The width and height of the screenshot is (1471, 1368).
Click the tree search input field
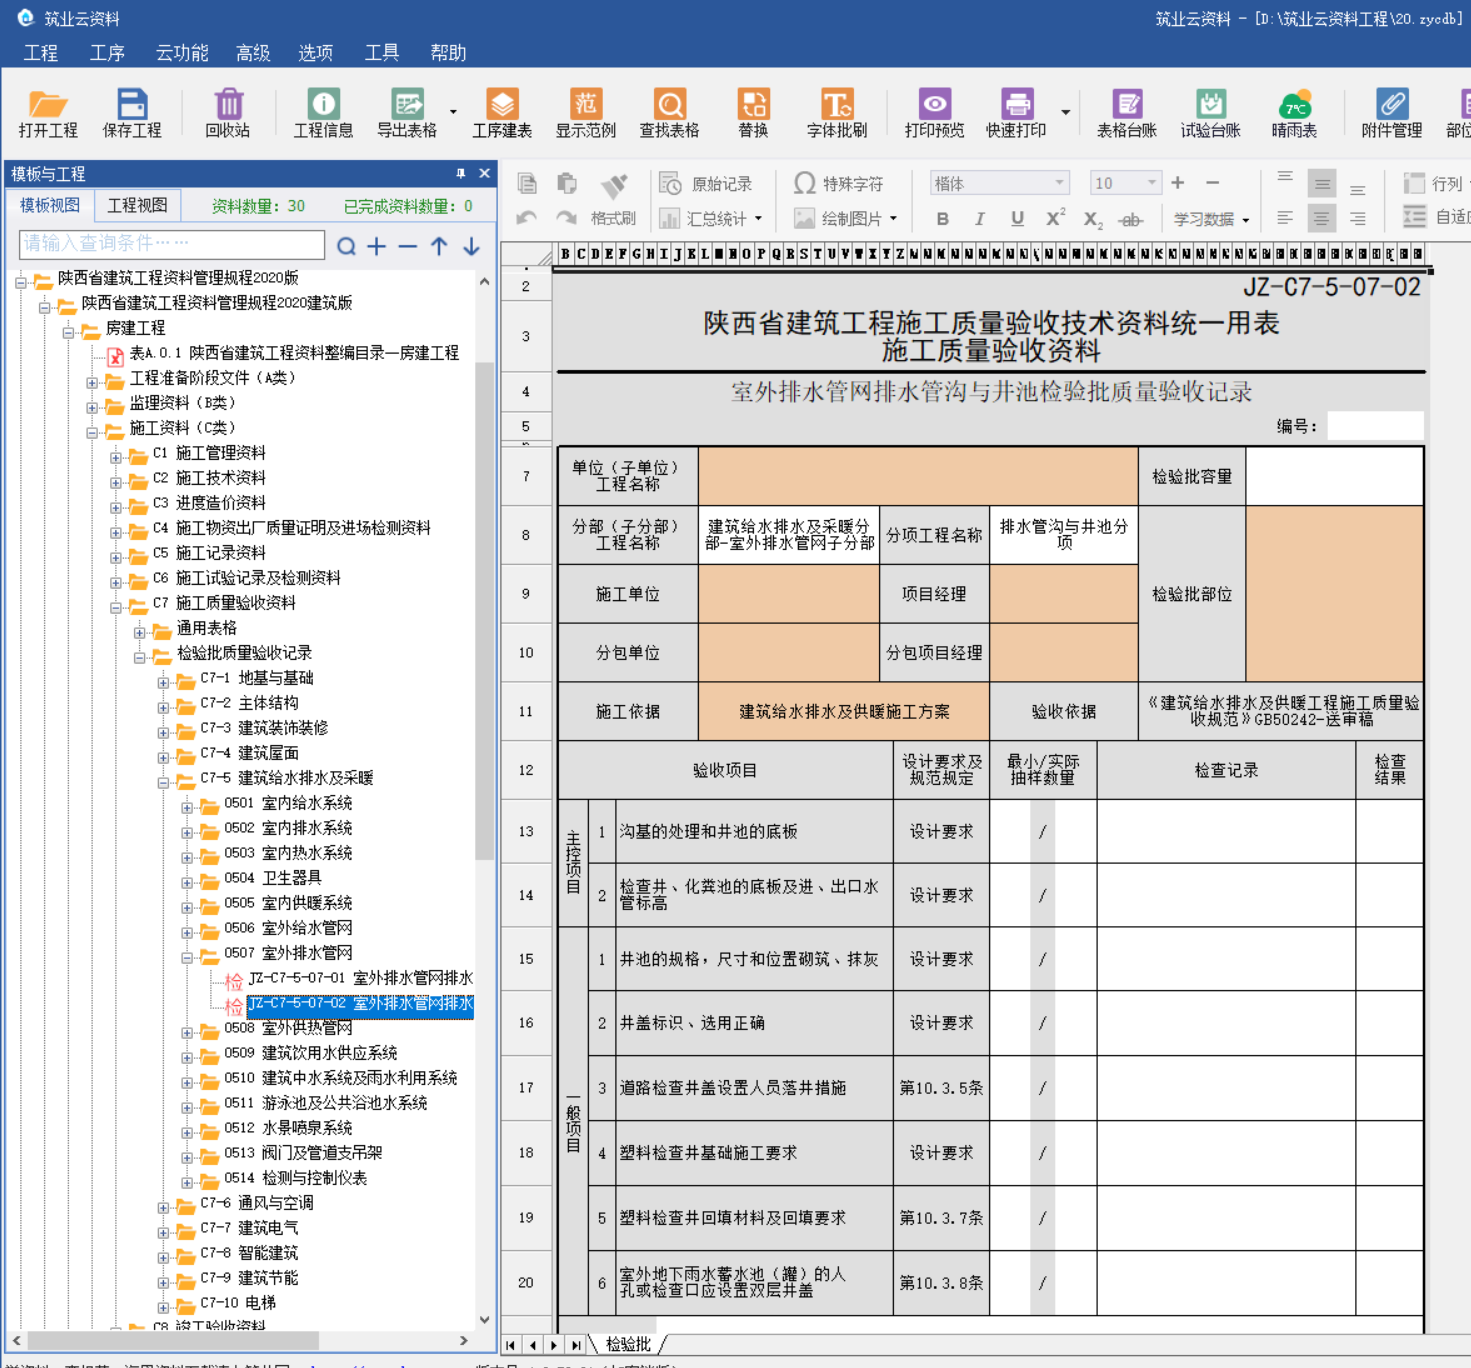[172, 244]
